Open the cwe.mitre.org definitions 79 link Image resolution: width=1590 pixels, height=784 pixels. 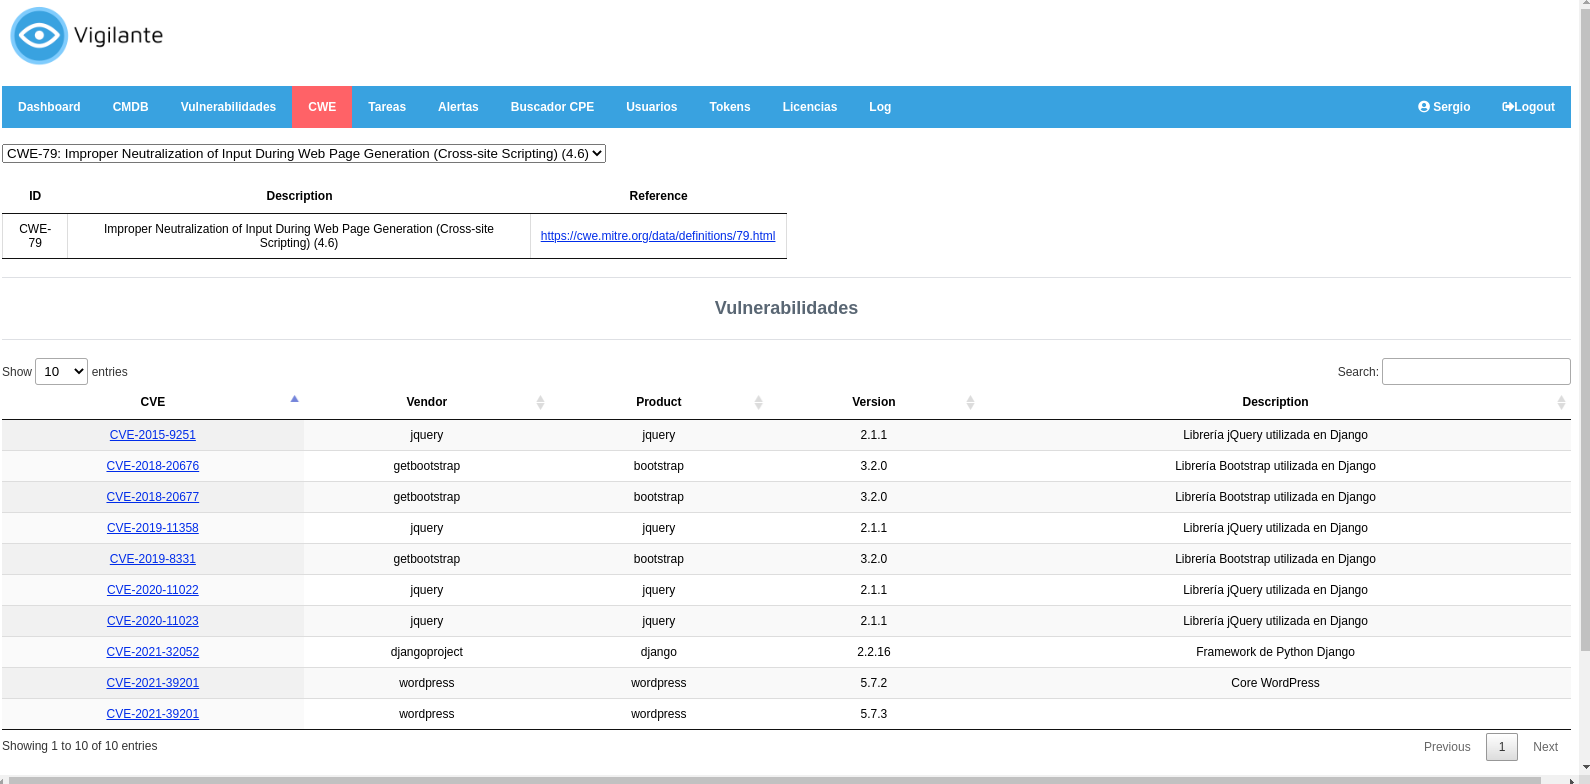tap(658, 236)
